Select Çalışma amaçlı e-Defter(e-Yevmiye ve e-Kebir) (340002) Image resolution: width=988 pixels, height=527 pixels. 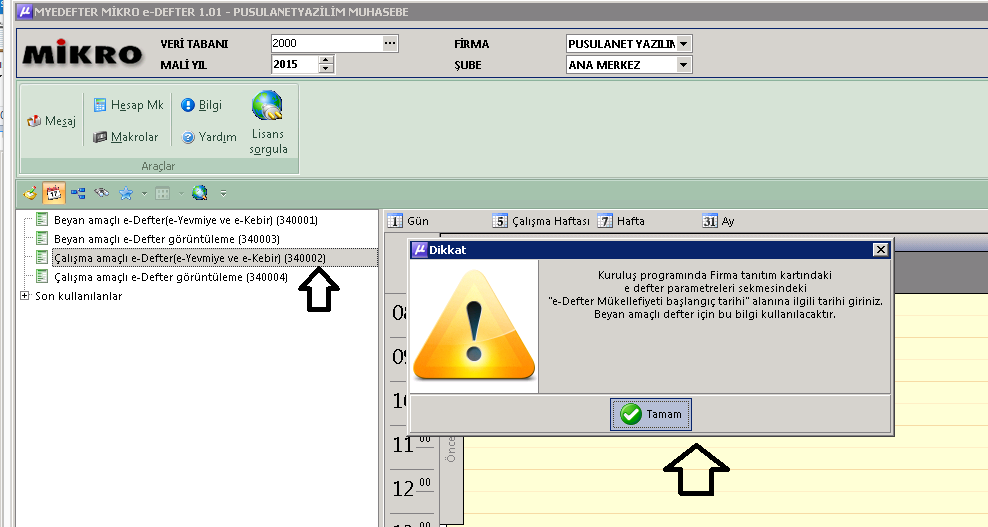190,258
